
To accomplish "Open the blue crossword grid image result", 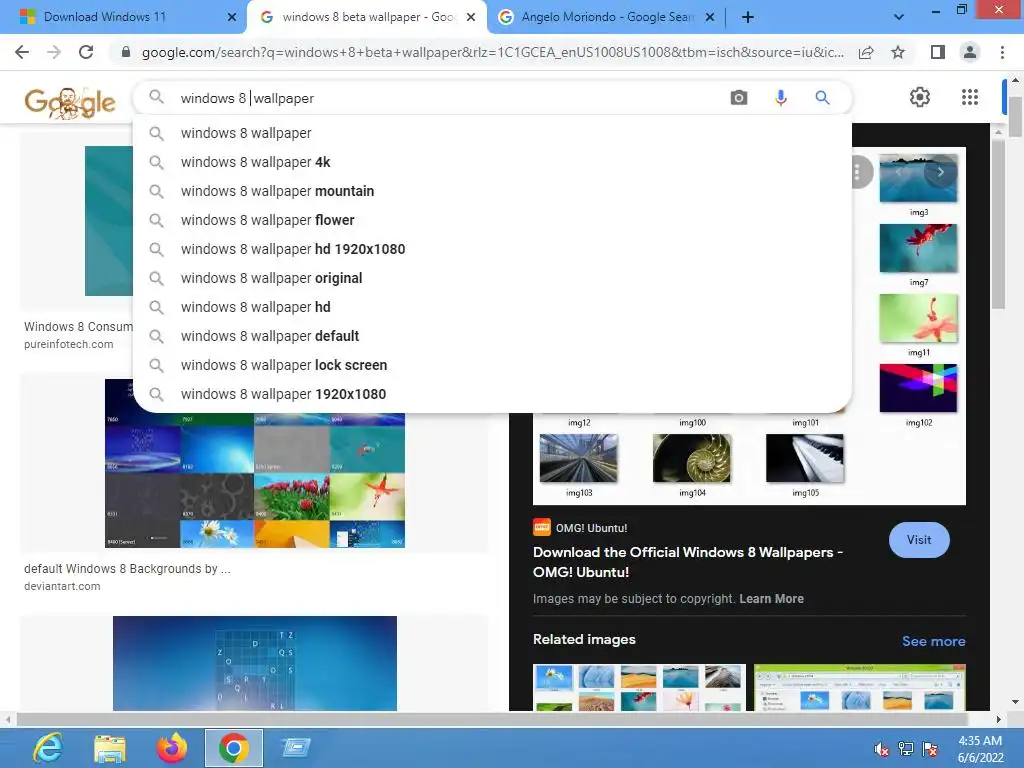I will [255, 663].
